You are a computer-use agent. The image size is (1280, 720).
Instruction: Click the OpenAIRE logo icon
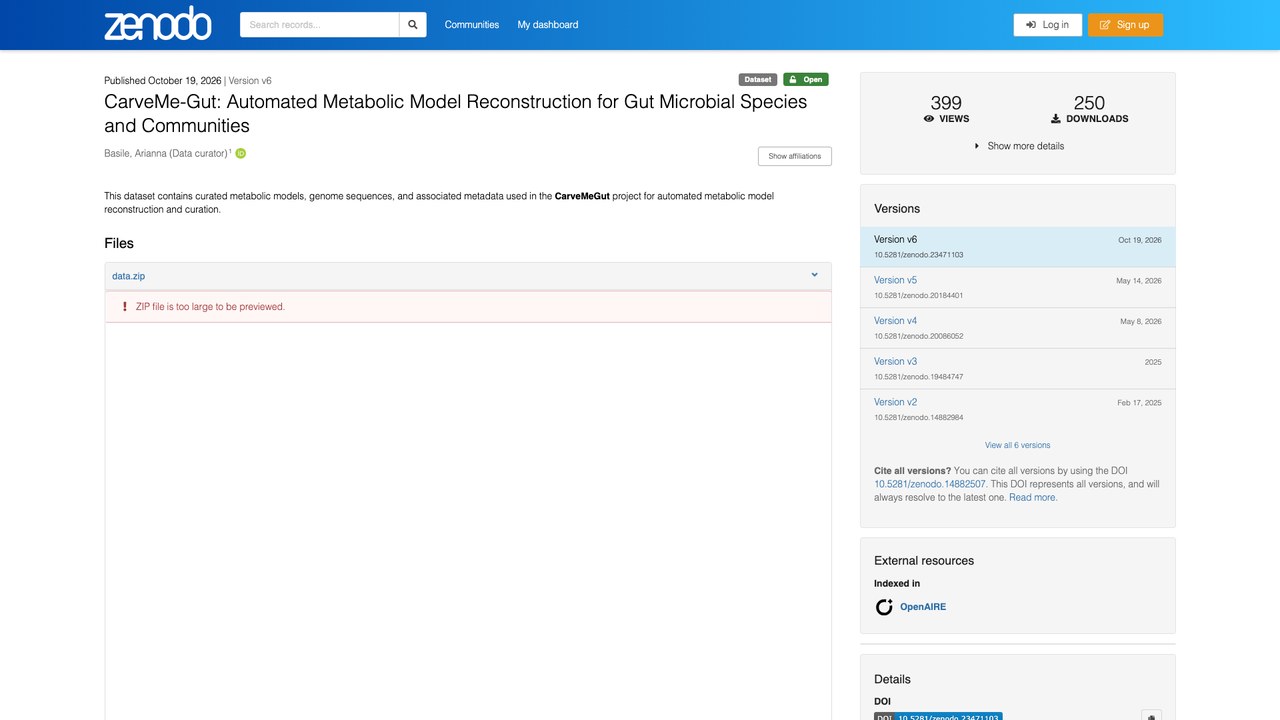[x=884, y=607]
